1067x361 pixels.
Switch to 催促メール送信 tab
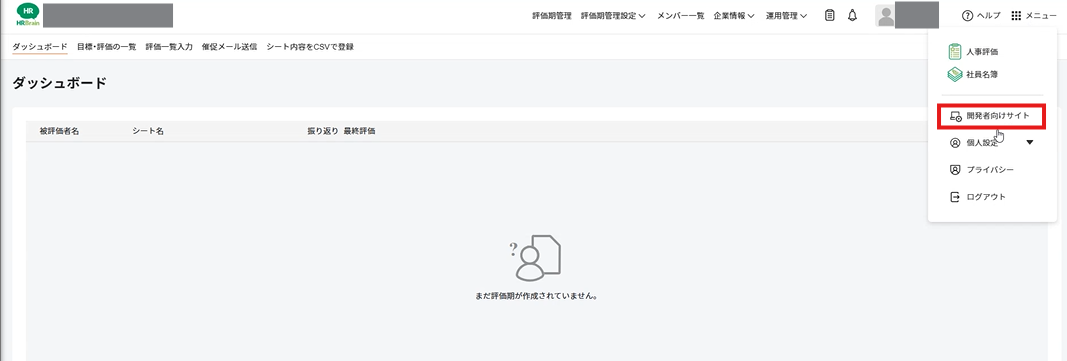pos(229,47)
